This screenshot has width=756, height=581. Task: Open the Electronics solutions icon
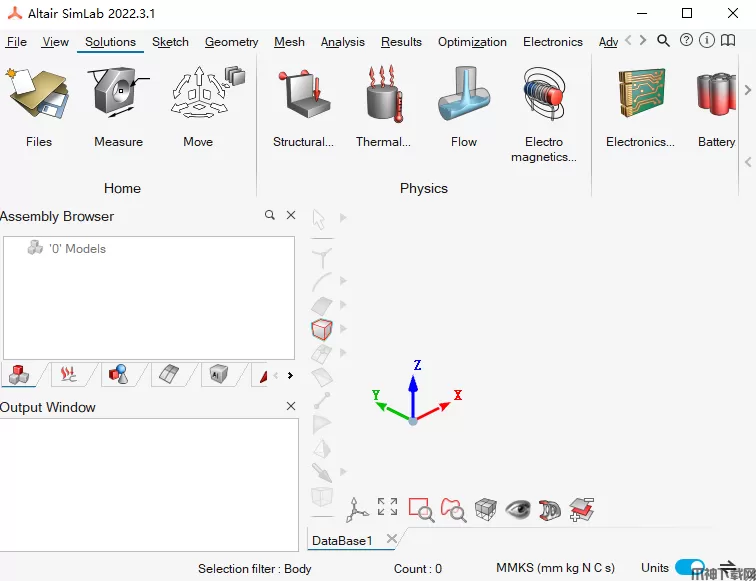point(640,107)
